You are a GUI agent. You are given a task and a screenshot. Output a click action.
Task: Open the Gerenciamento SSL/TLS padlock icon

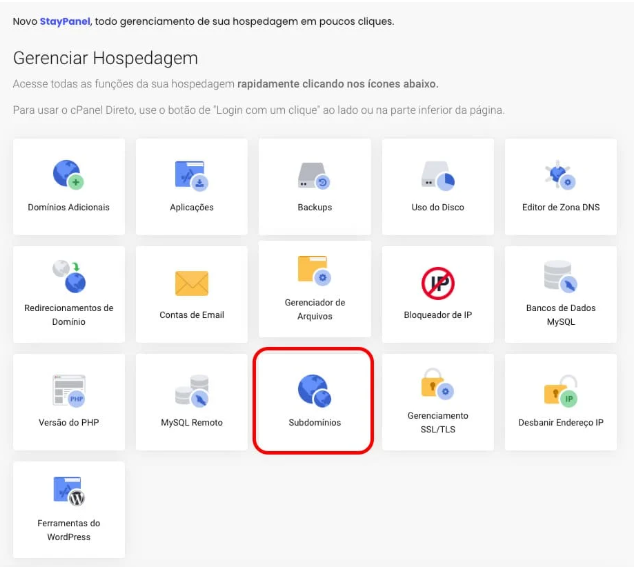[437, 384]
